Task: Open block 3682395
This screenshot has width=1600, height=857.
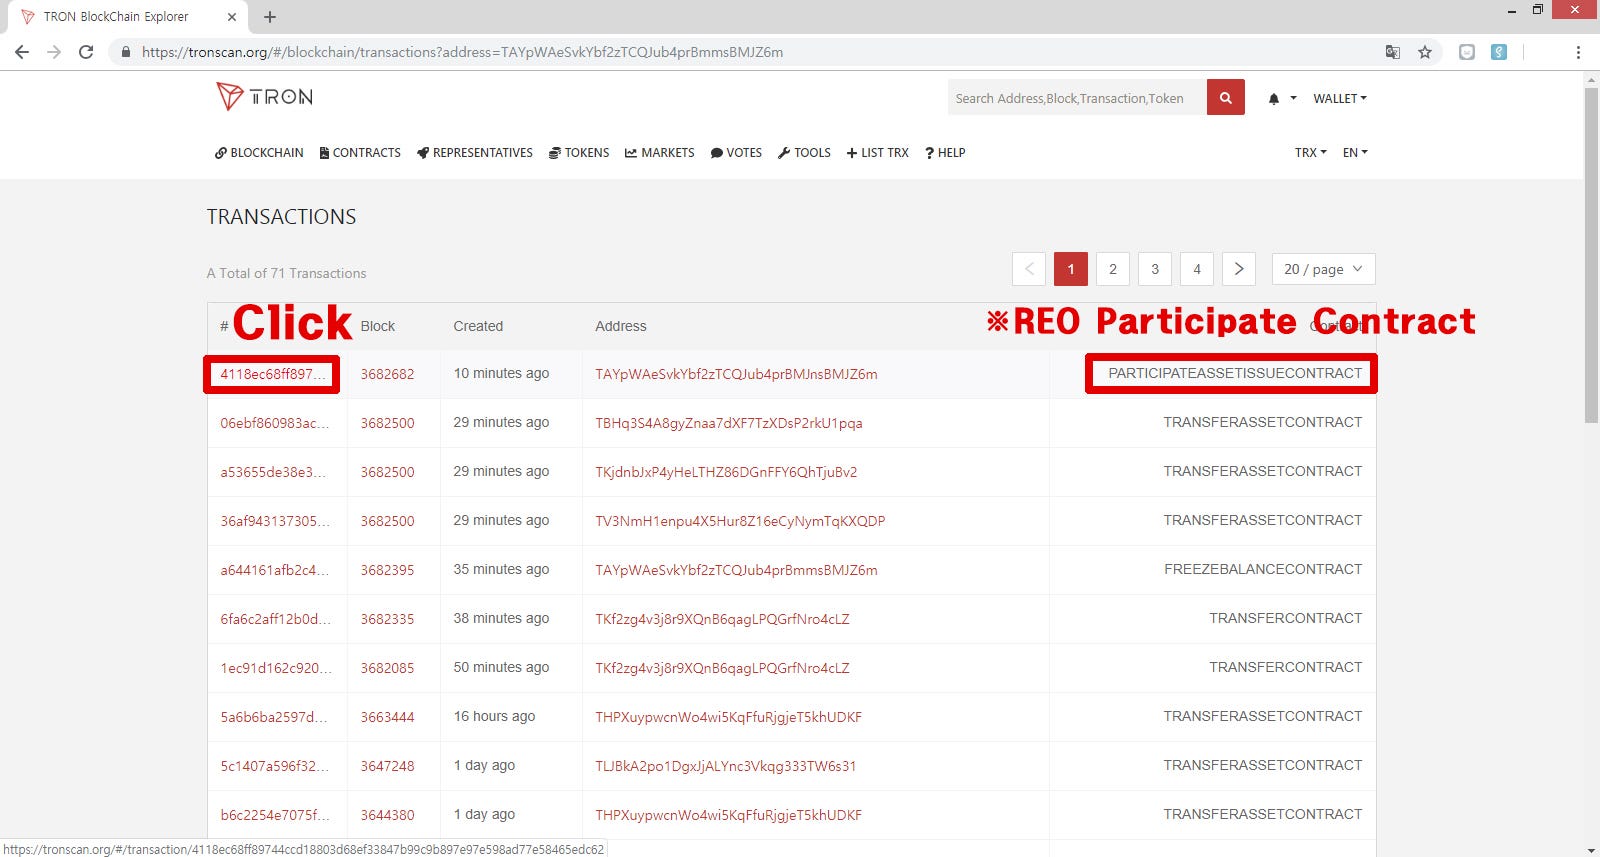Action: pyautogui.click(x=387, y=570)
